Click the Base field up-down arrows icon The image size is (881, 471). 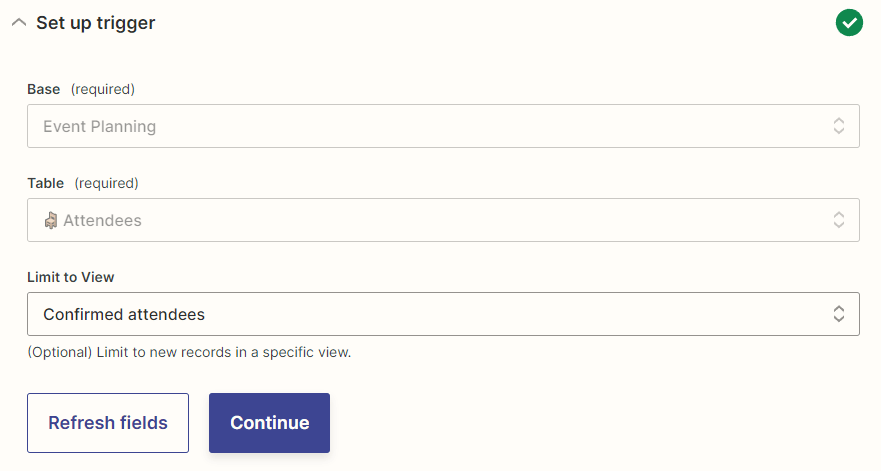pyautogui.click(x=839, y=127)
